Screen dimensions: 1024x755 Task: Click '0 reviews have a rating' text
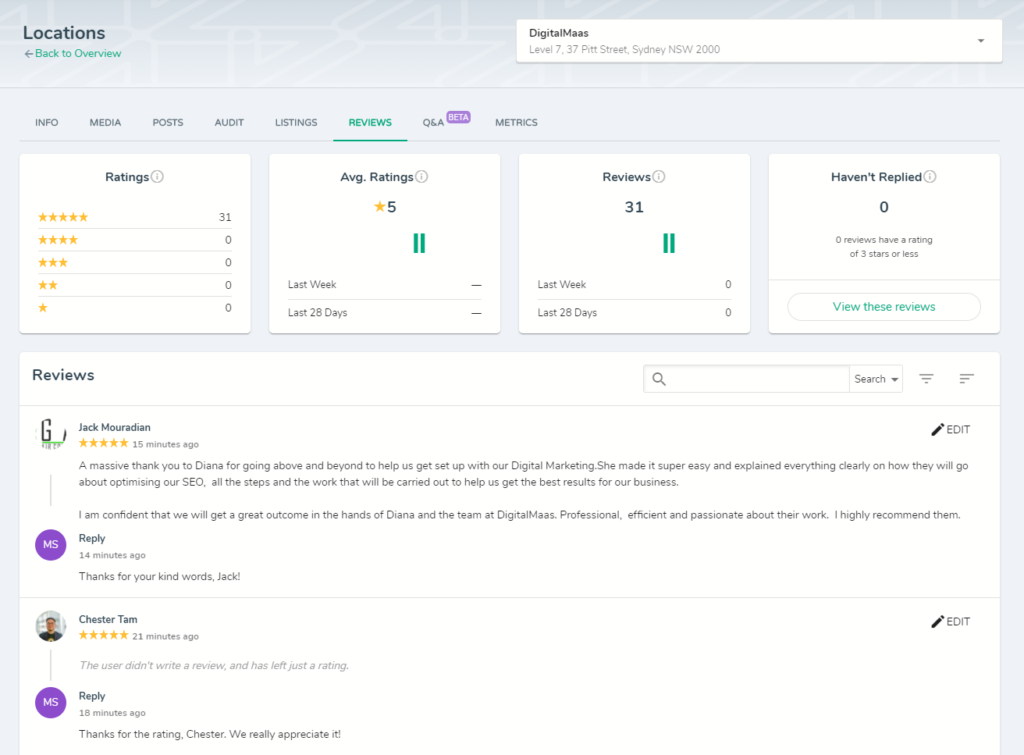point(884,240)
